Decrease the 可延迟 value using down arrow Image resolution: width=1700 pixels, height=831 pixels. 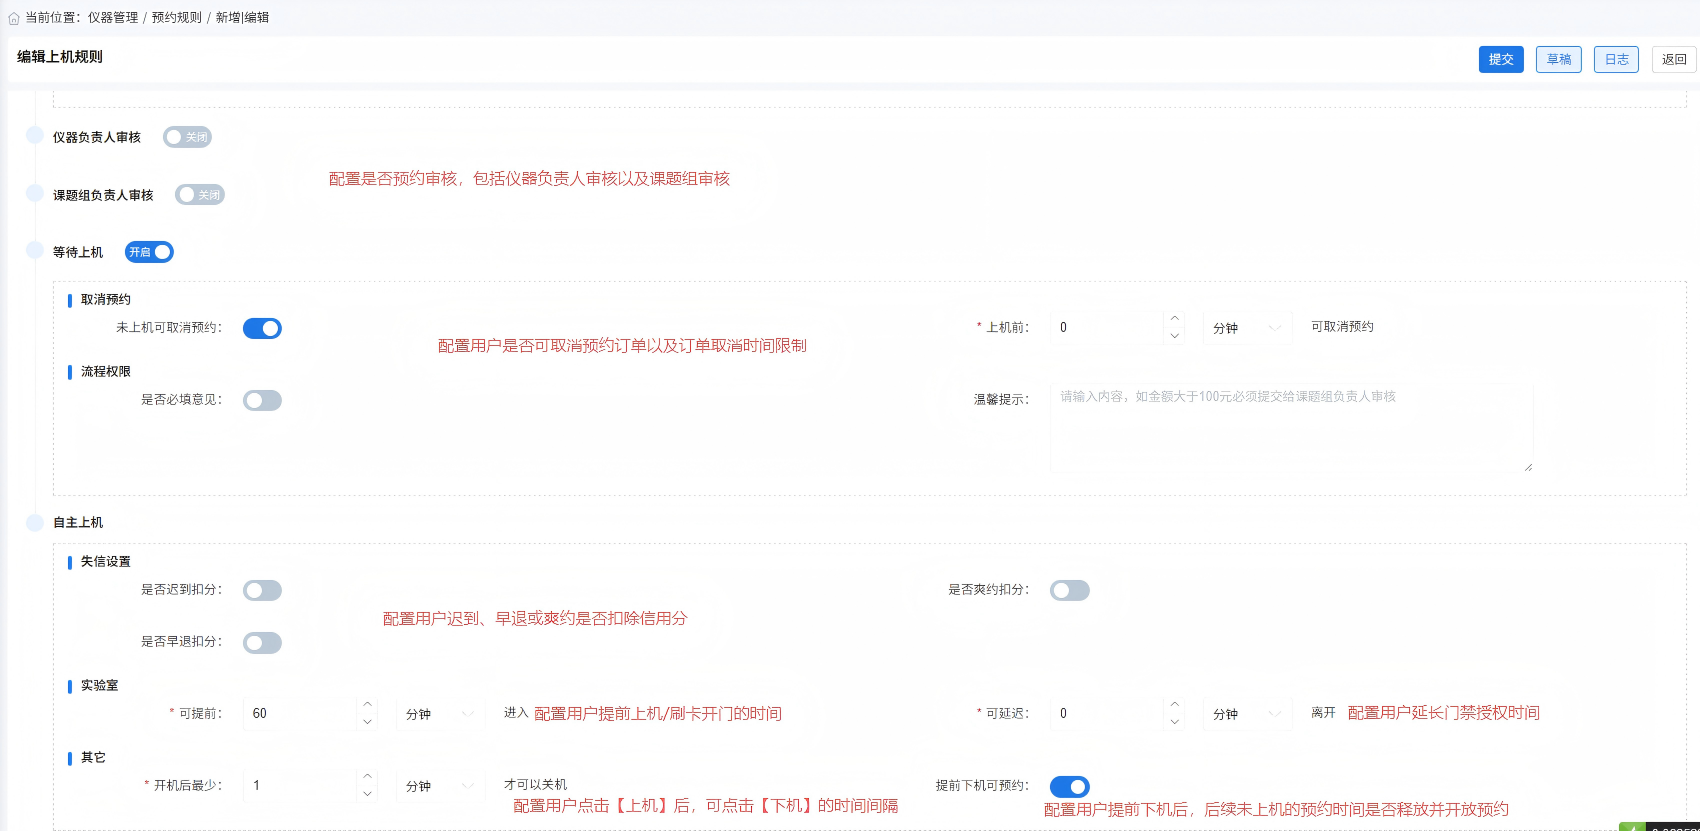click(x=1174, y=722)
